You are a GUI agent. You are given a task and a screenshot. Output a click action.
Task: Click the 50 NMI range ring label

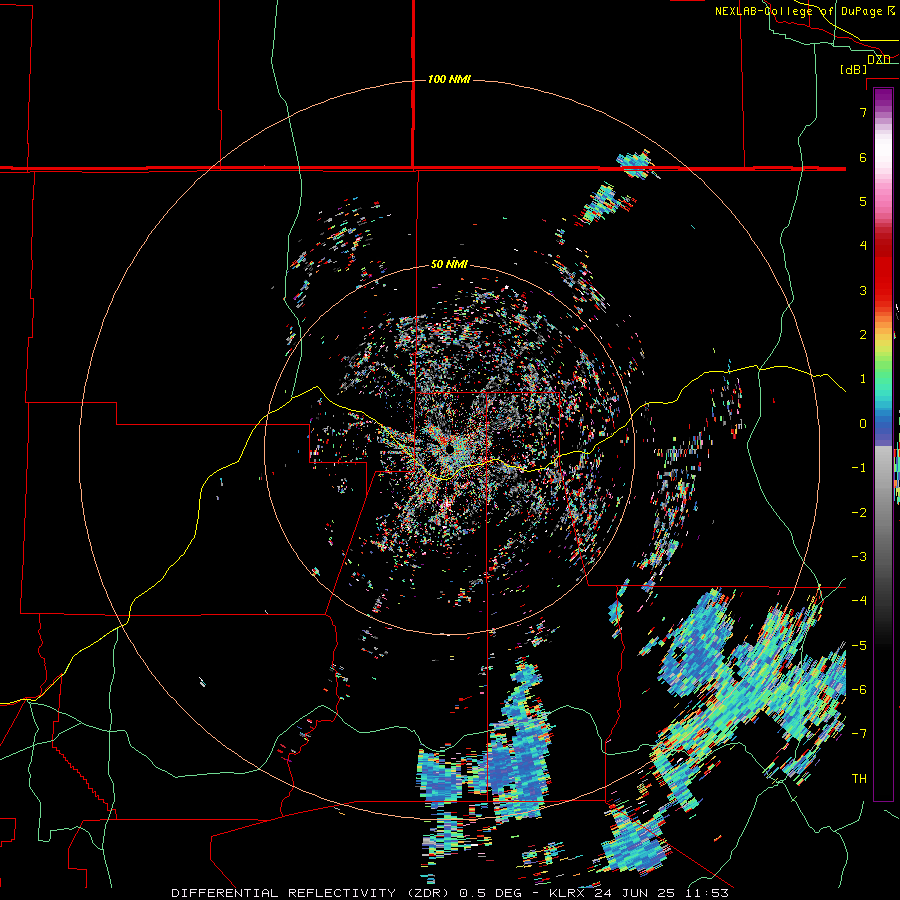point(449,264)
